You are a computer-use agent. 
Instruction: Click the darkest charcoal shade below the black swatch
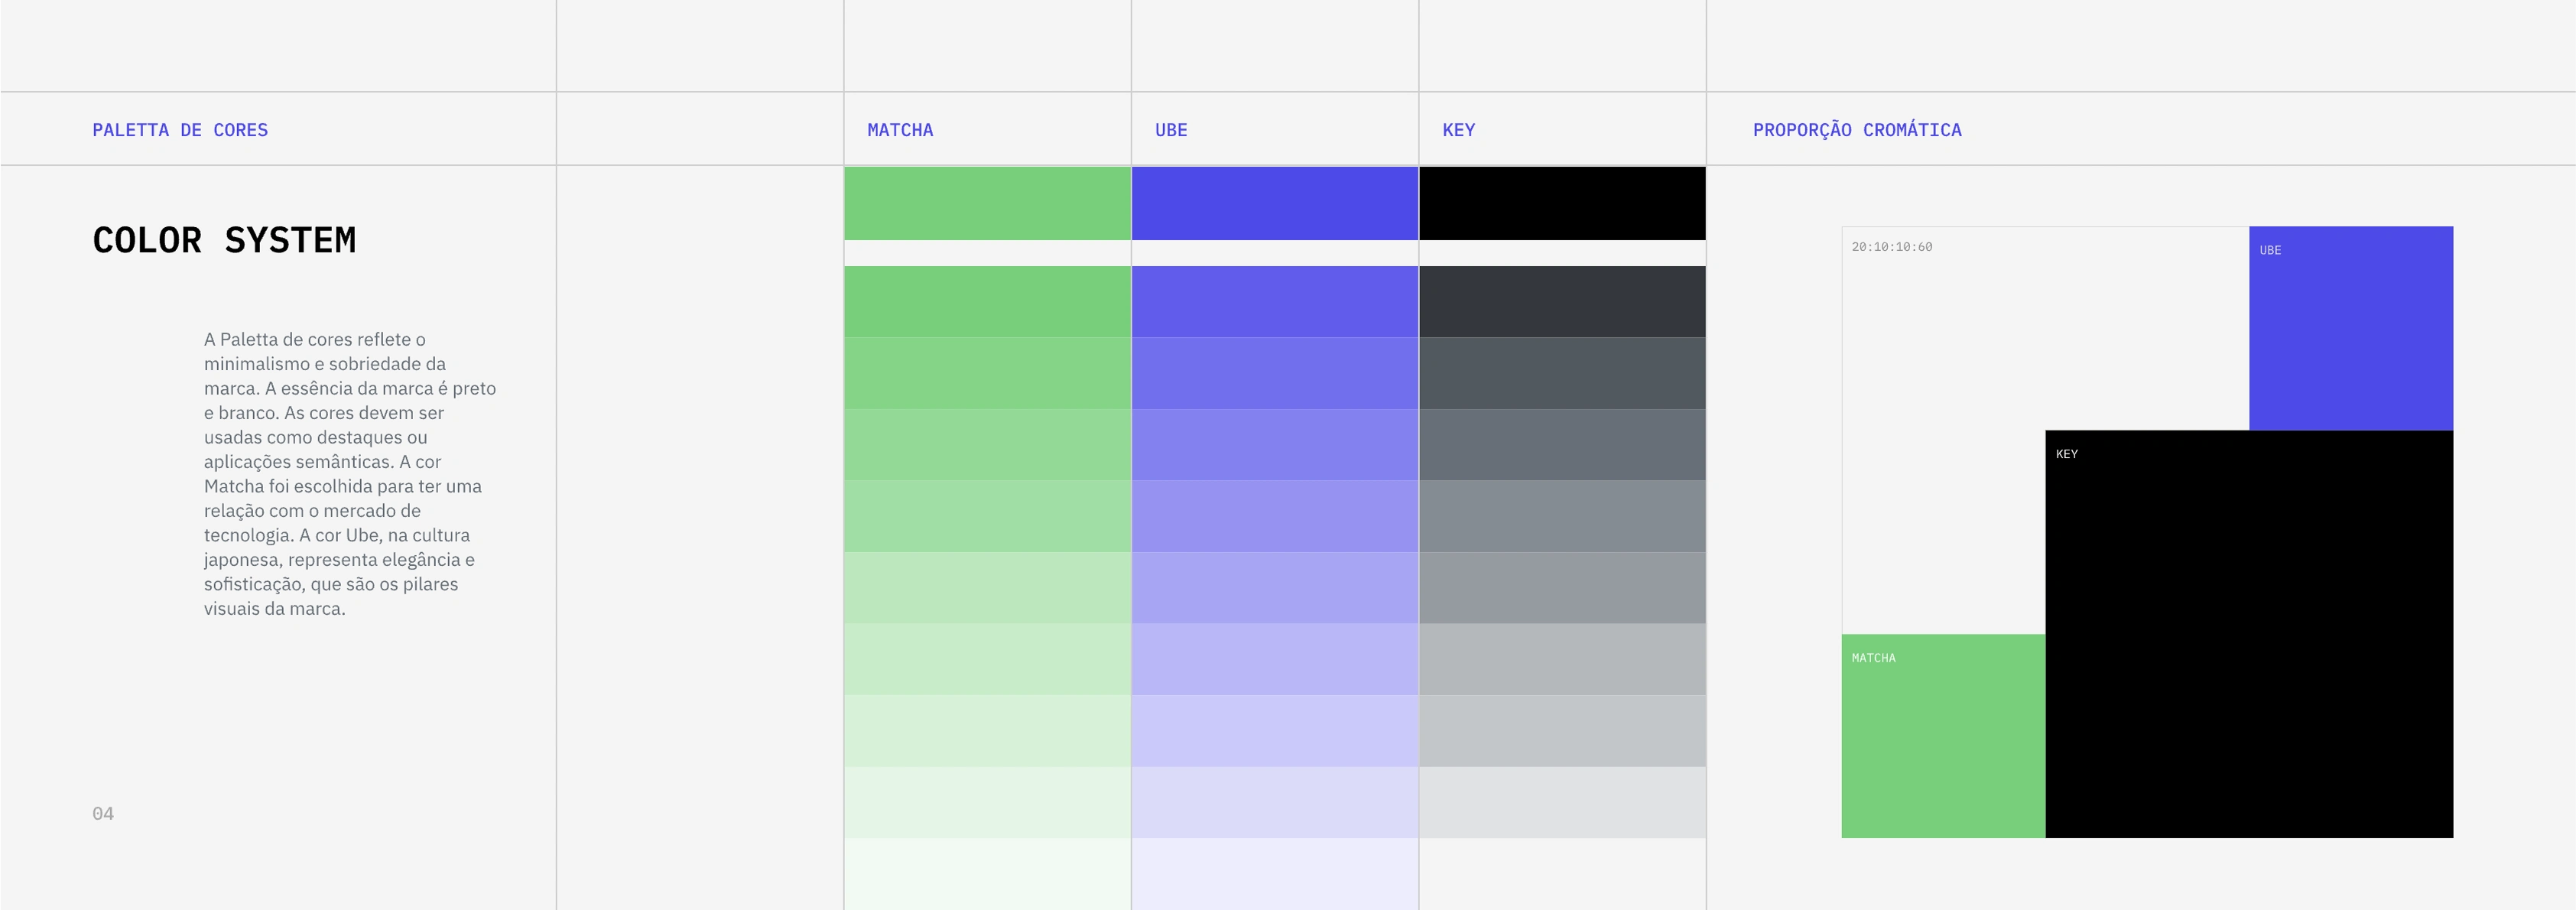click(1562, 301)
